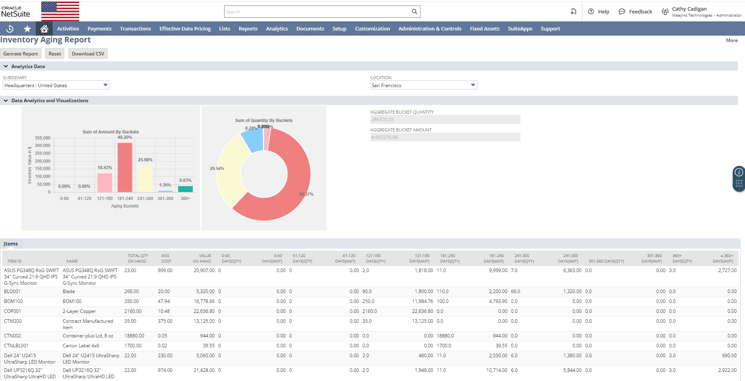Open the Analytics menu

[277, 29]
